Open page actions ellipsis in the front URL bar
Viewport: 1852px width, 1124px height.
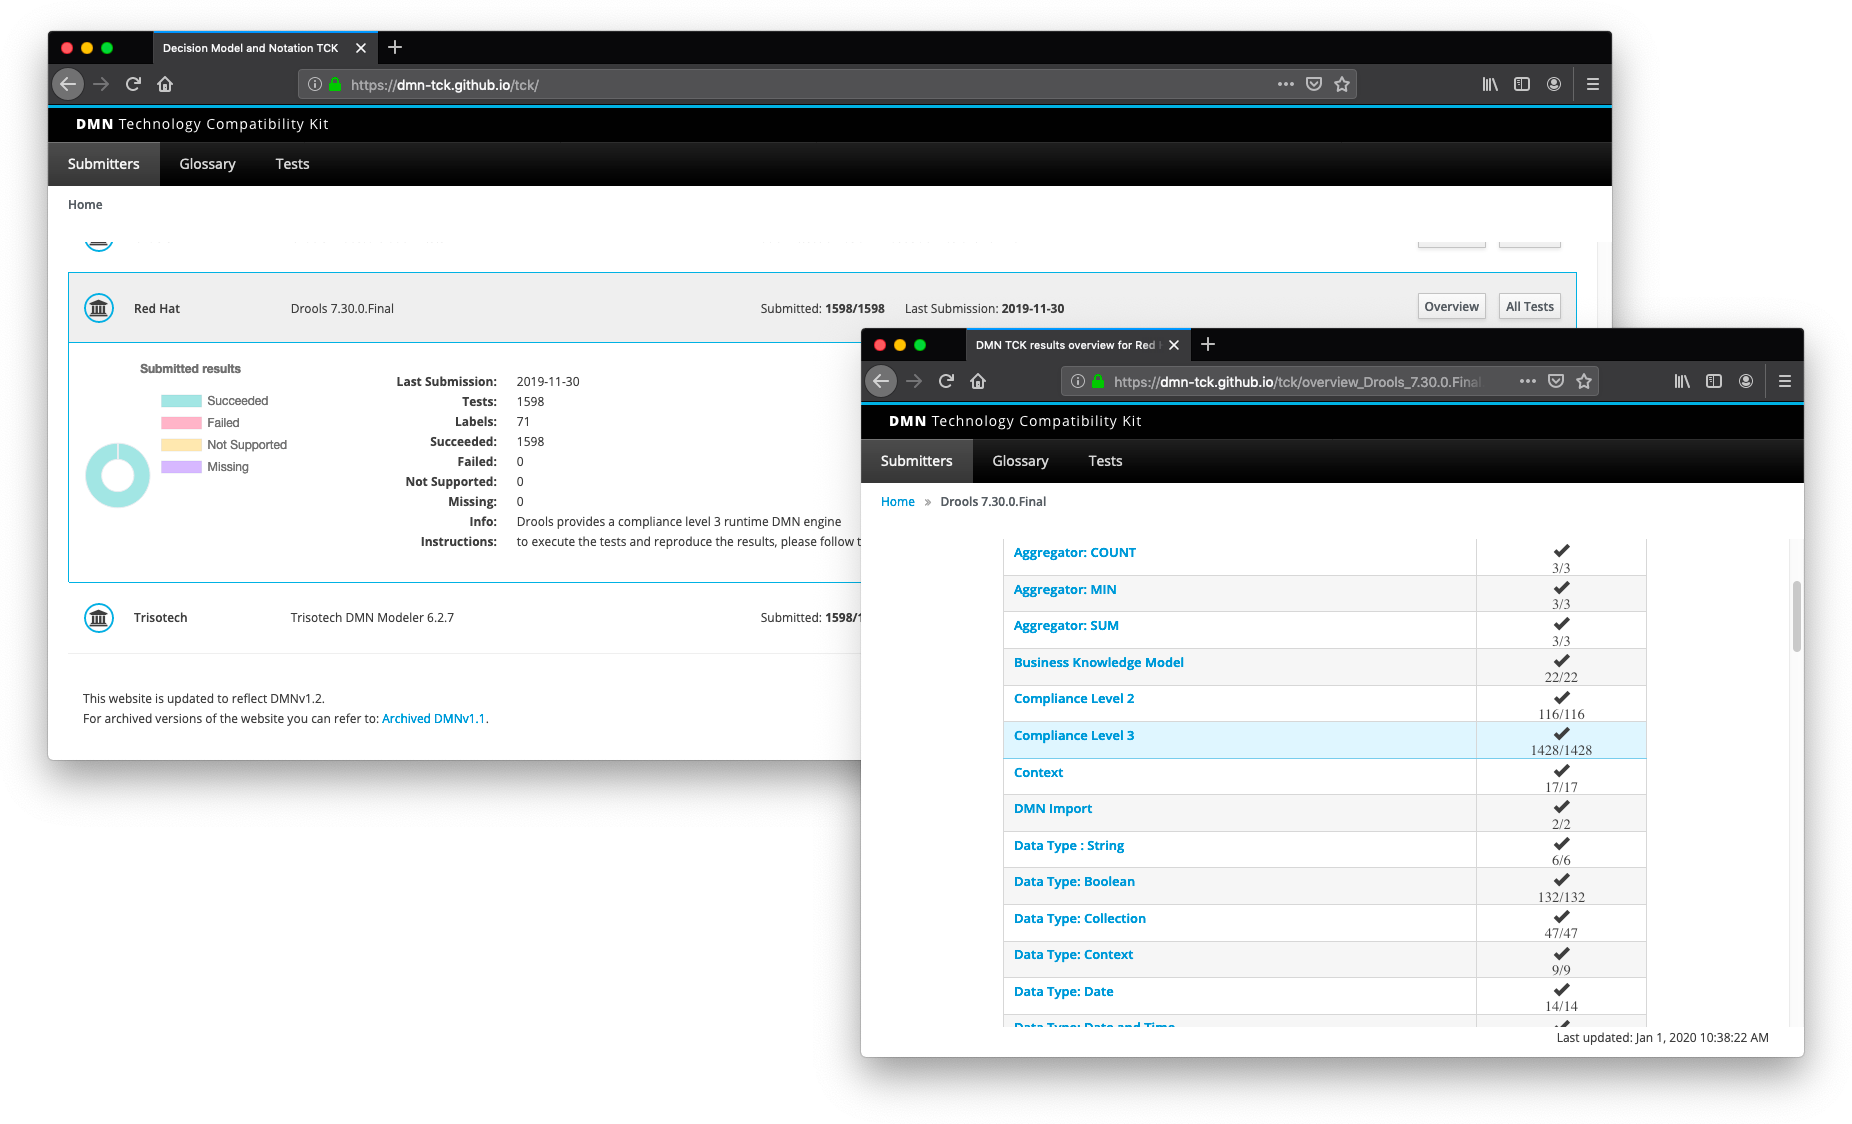1527,381
